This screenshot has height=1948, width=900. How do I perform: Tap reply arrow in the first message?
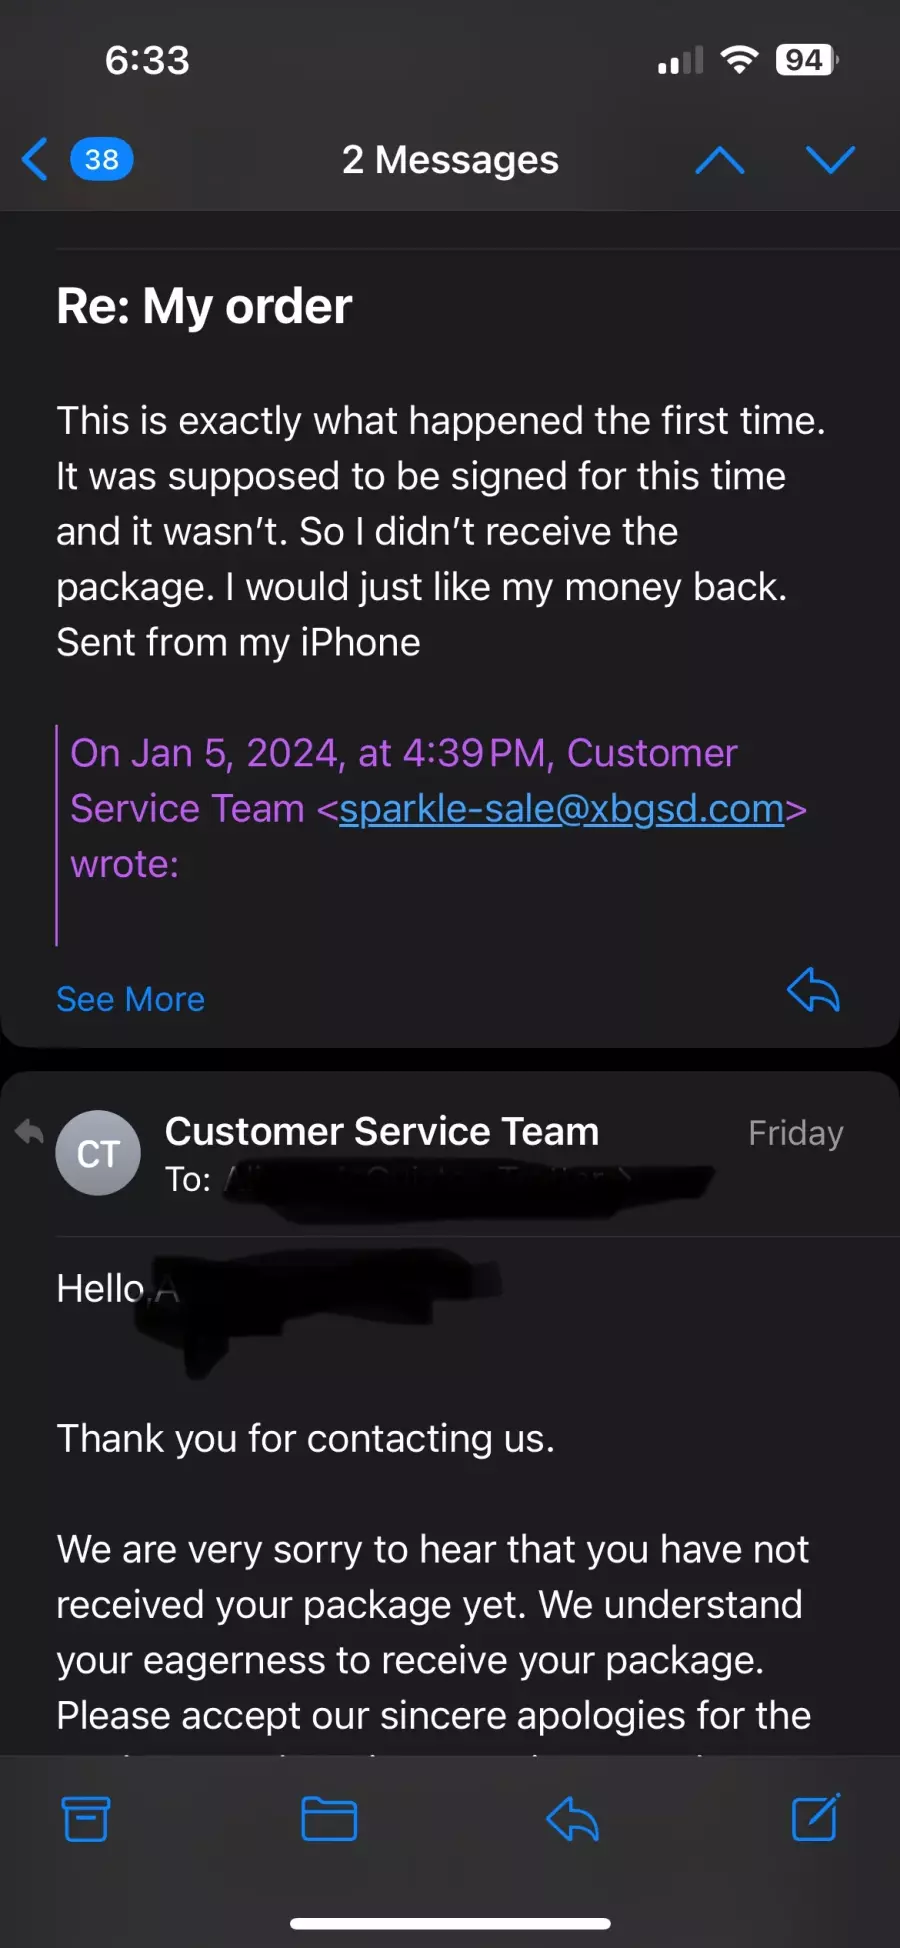point(813,990)
